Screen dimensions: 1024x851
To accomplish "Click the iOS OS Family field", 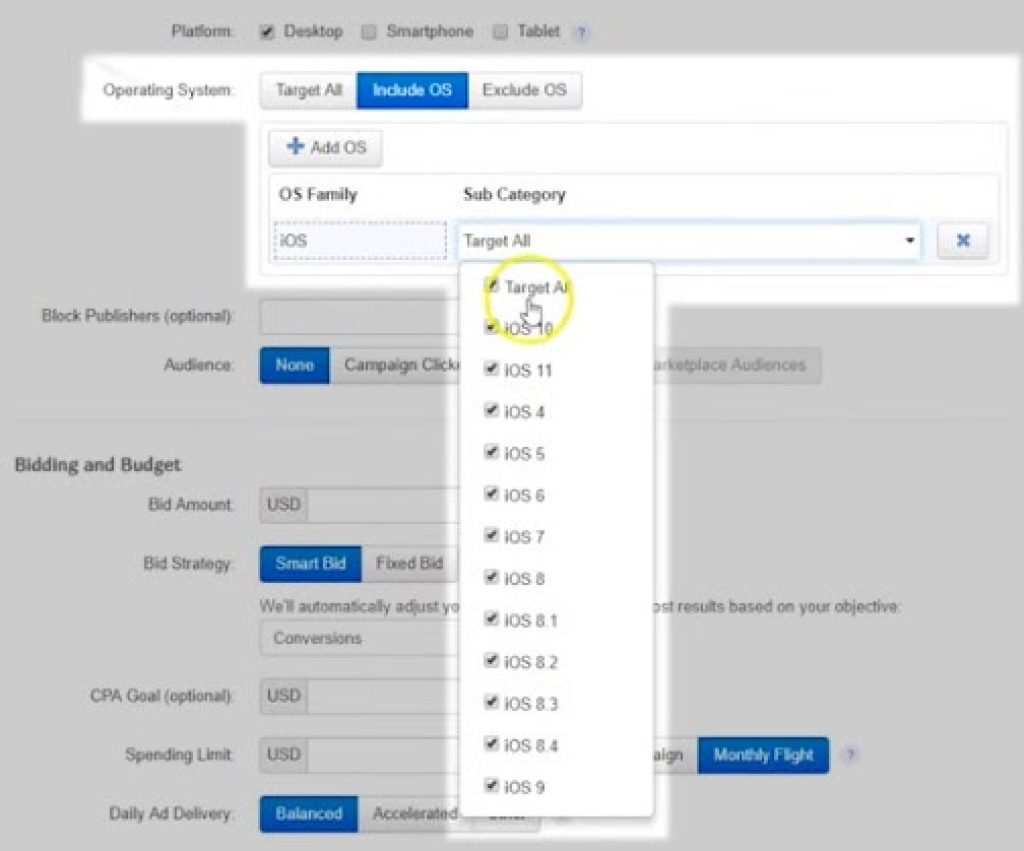I will (359, 241).
